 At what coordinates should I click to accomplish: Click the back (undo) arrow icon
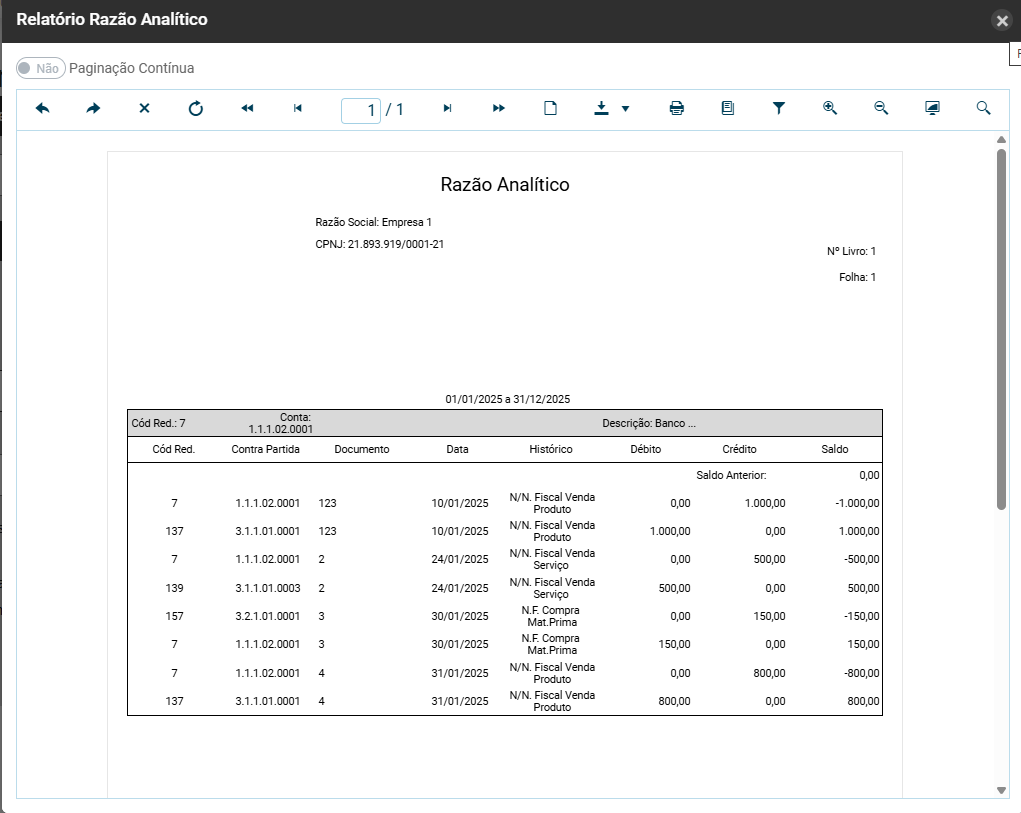(x=42, y=109)
